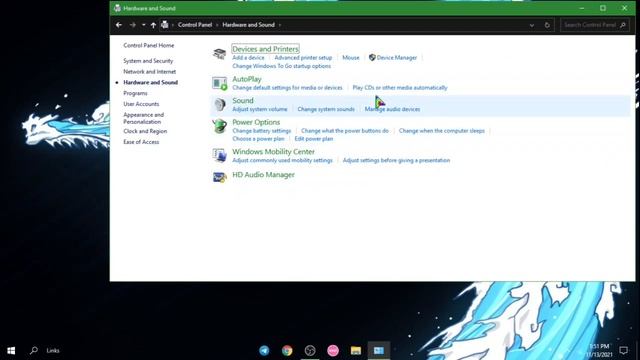Viewport: 640px width, 360px height.
Task: Click Adjust system volume
Action: (260, 109)
